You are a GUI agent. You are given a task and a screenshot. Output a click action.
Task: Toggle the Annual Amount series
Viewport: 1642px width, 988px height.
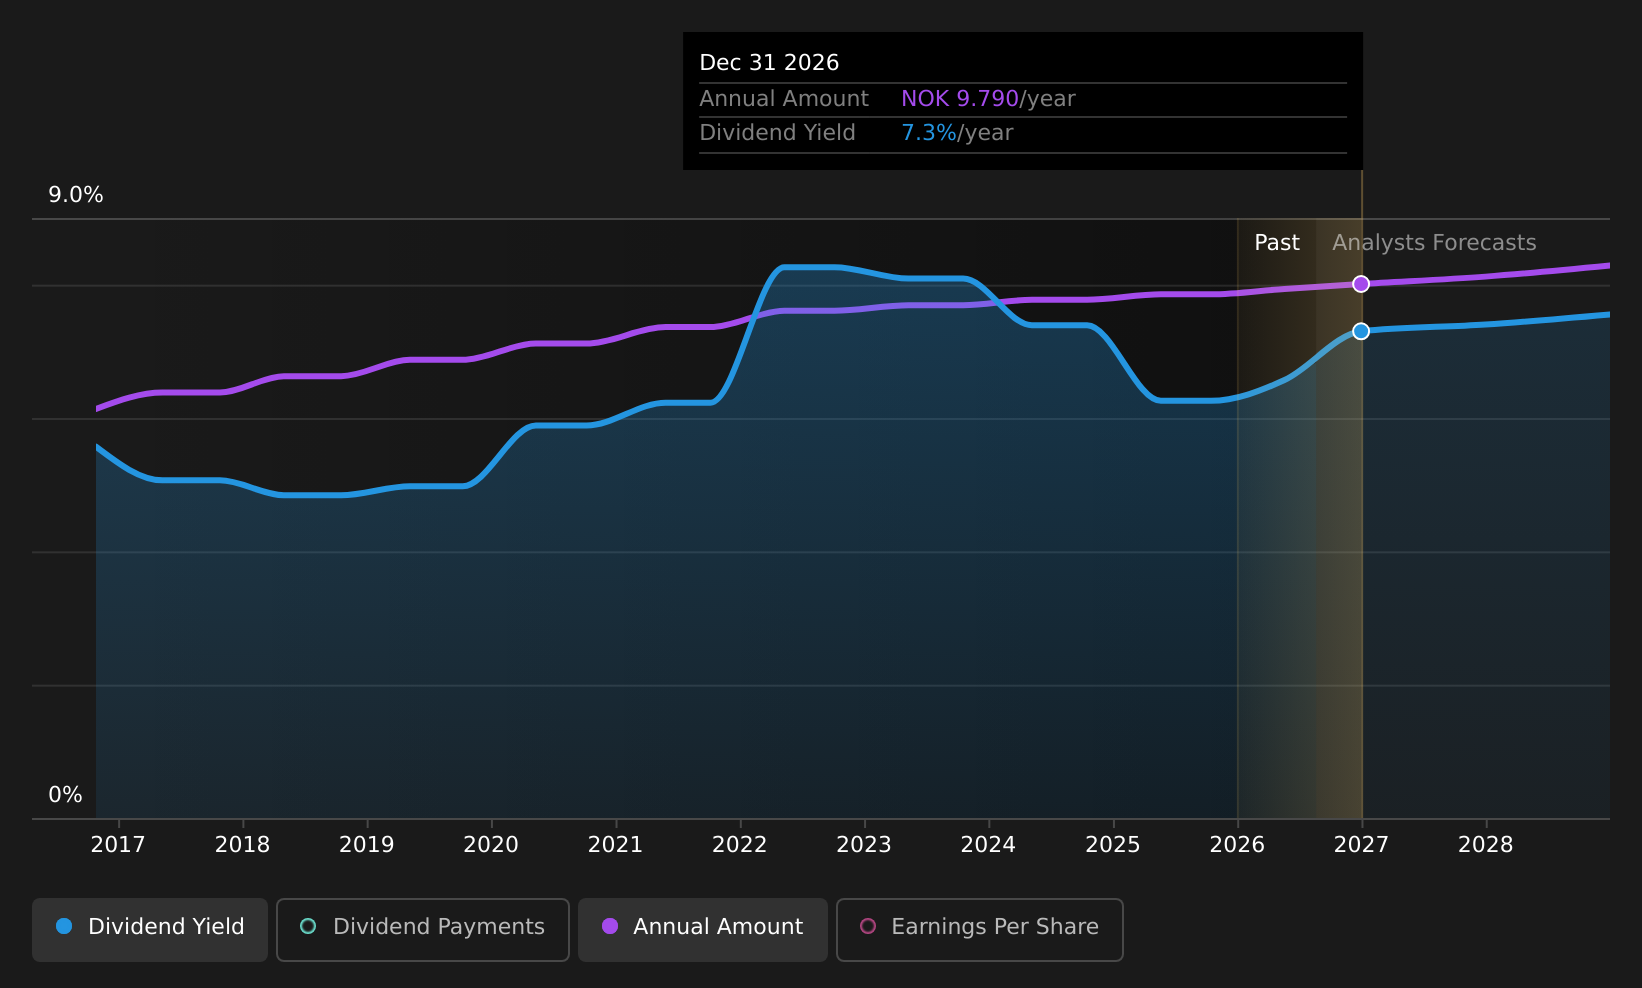pyautogui.click(x=703, y=929)
